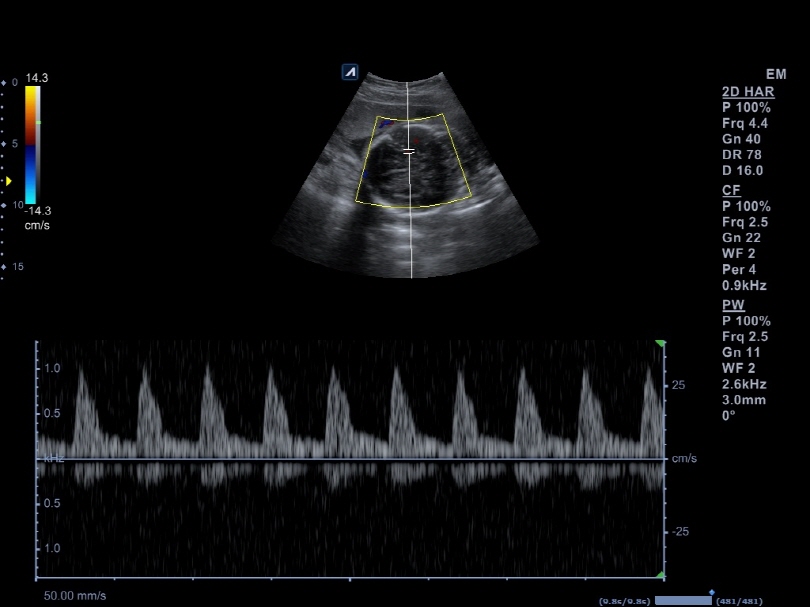Click the green indicator on the grayscale bar
The height and width of the screenshot is (607, 810).
pyautogui.click(x=38, y=122)
